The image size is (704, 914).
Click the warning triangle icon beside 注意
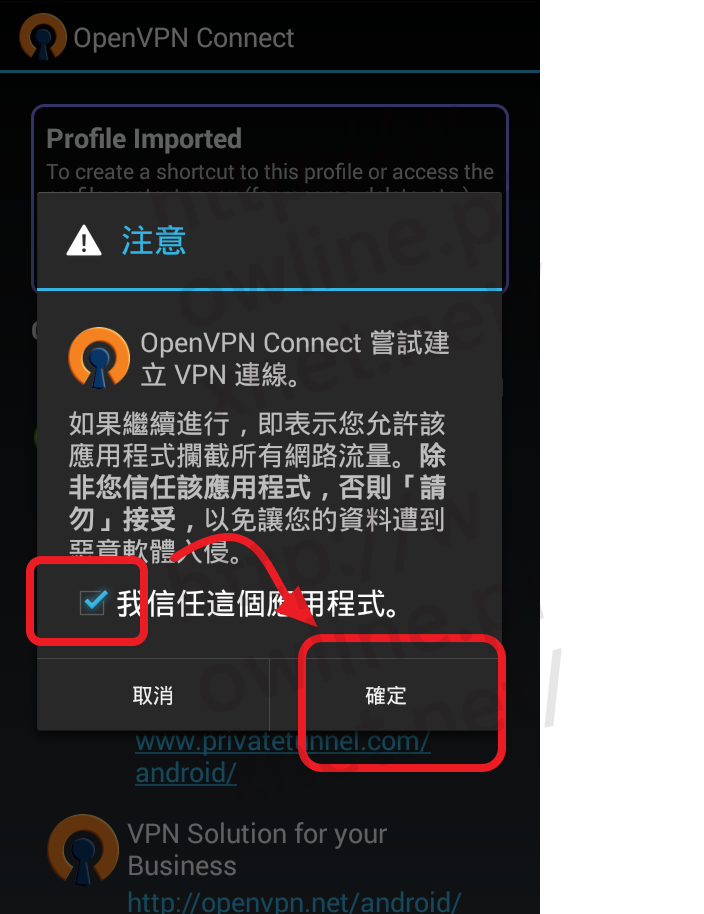[x=84, y=241]
